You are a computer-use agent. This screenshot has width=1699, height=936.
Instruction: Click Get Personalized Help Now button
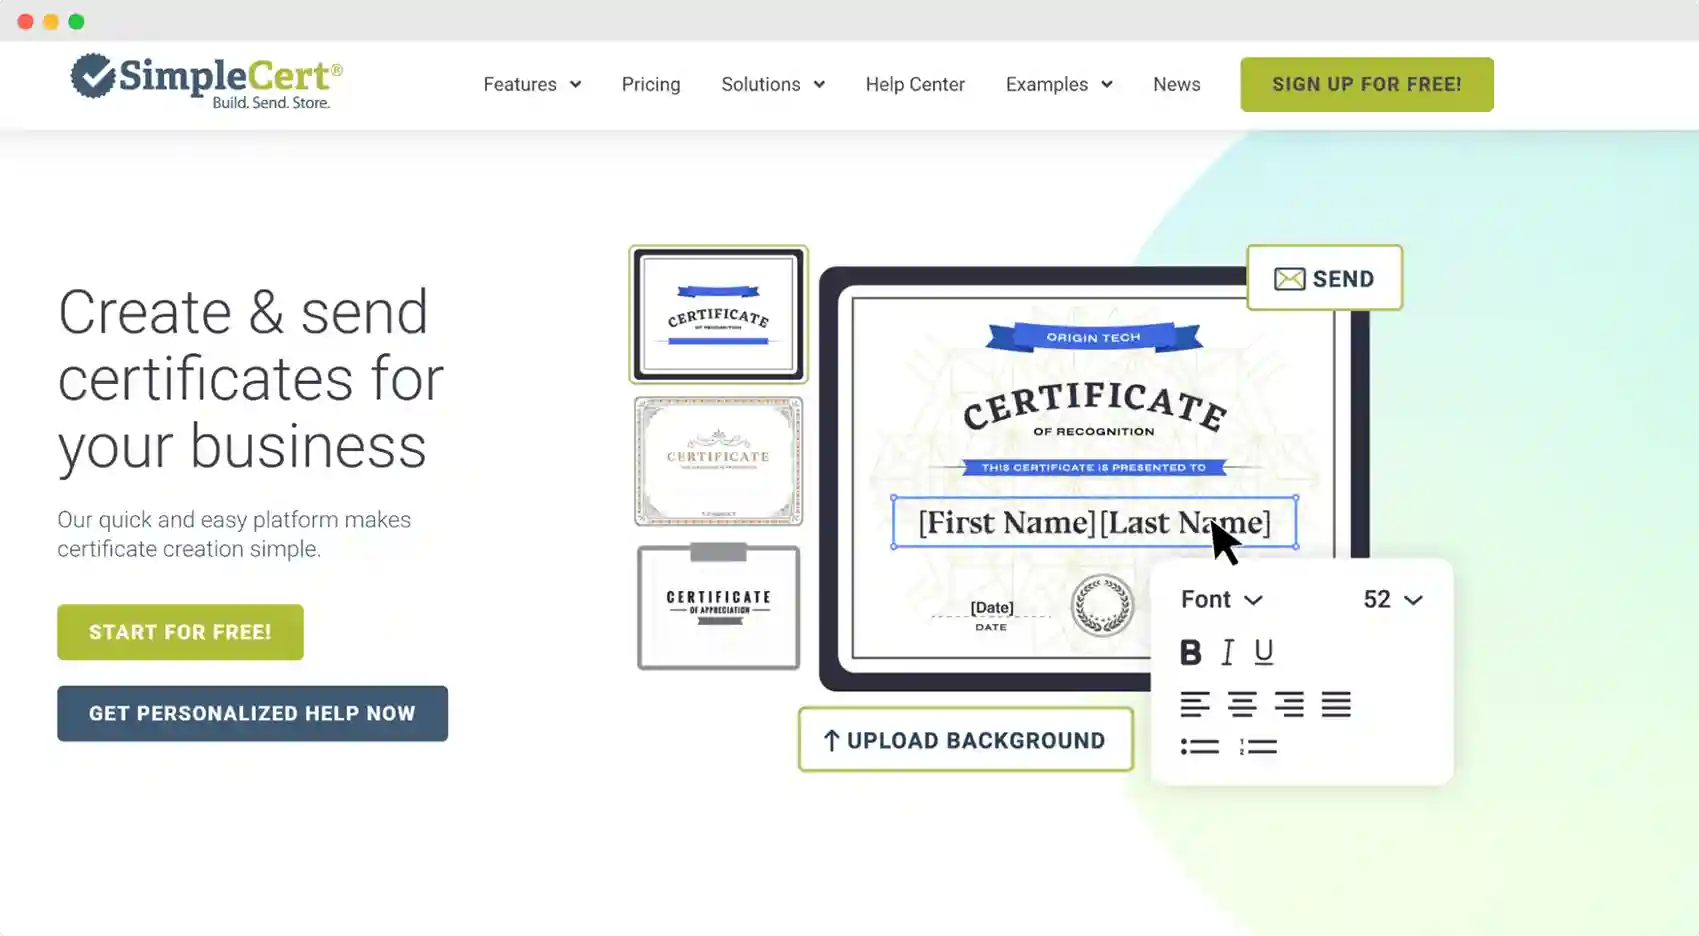252,713
